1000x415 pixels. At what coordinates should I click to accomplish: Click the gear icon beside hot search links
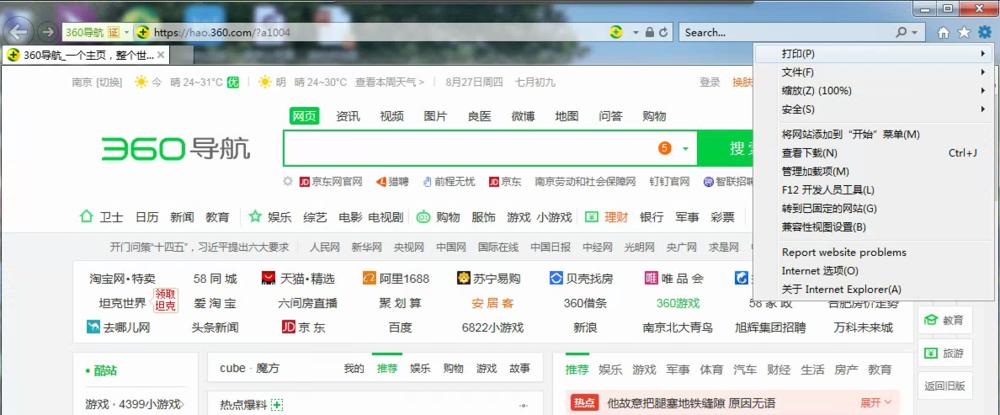pos(288,182)
